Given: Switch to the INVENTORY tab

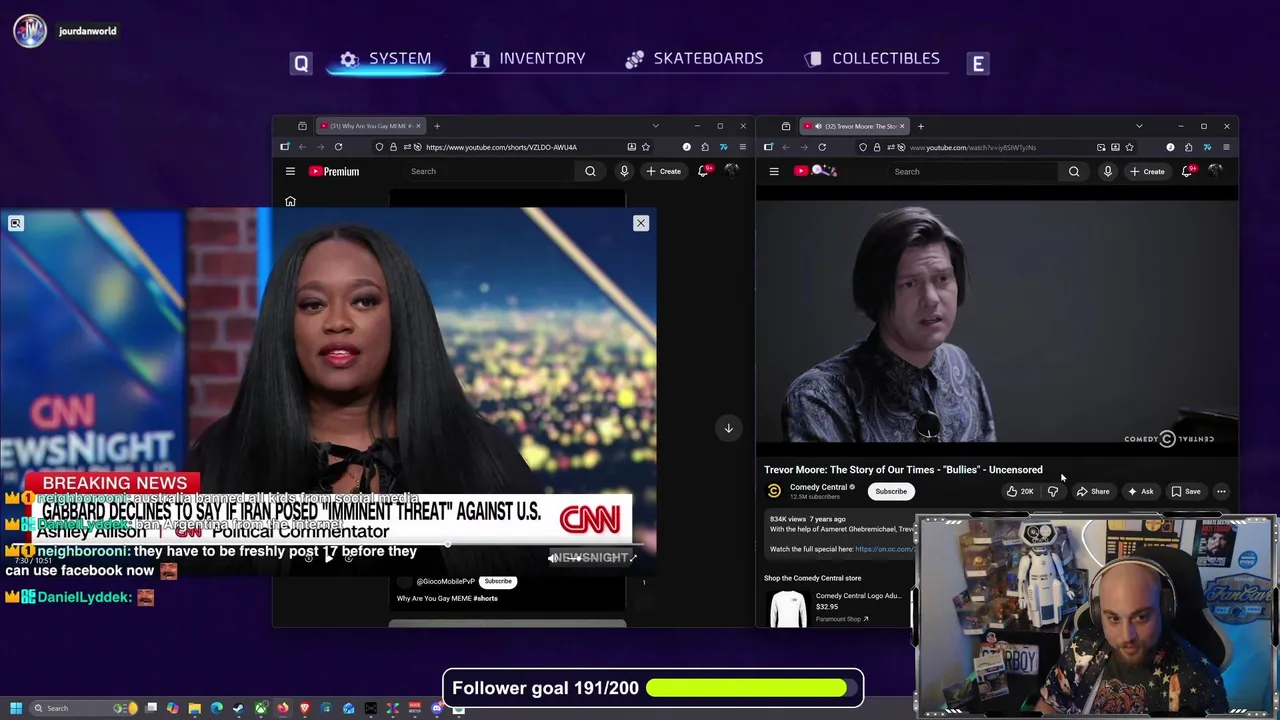Looking at the screenshot, I should click(528, 59).
